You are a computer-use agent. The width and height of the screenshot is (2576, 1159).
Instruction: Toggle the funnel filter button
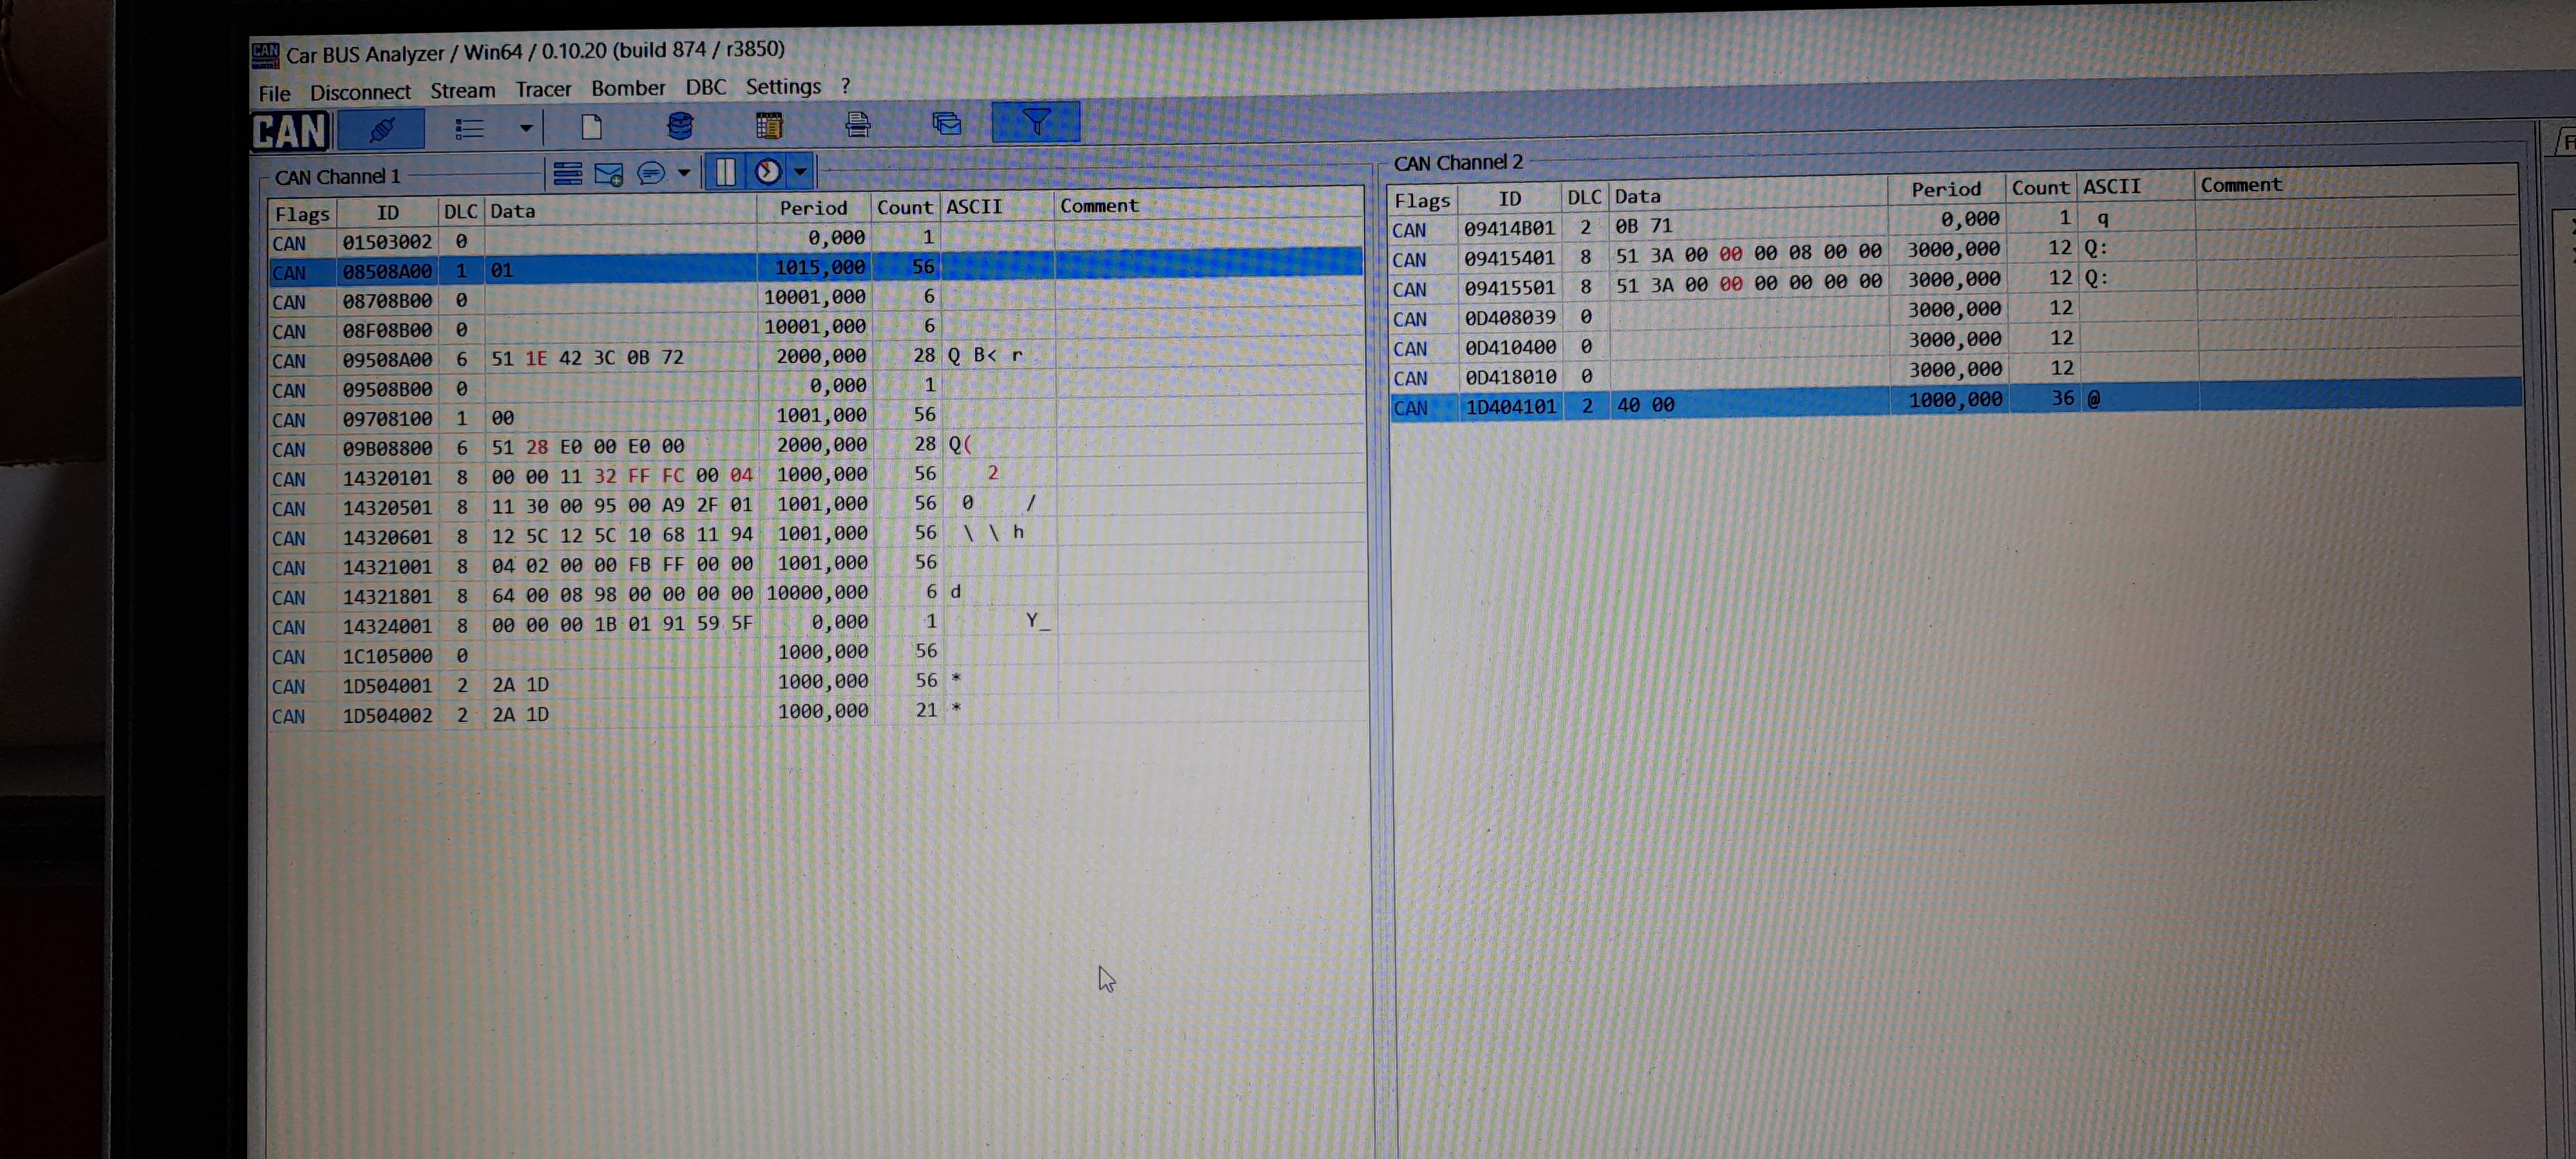[1036, 122]
